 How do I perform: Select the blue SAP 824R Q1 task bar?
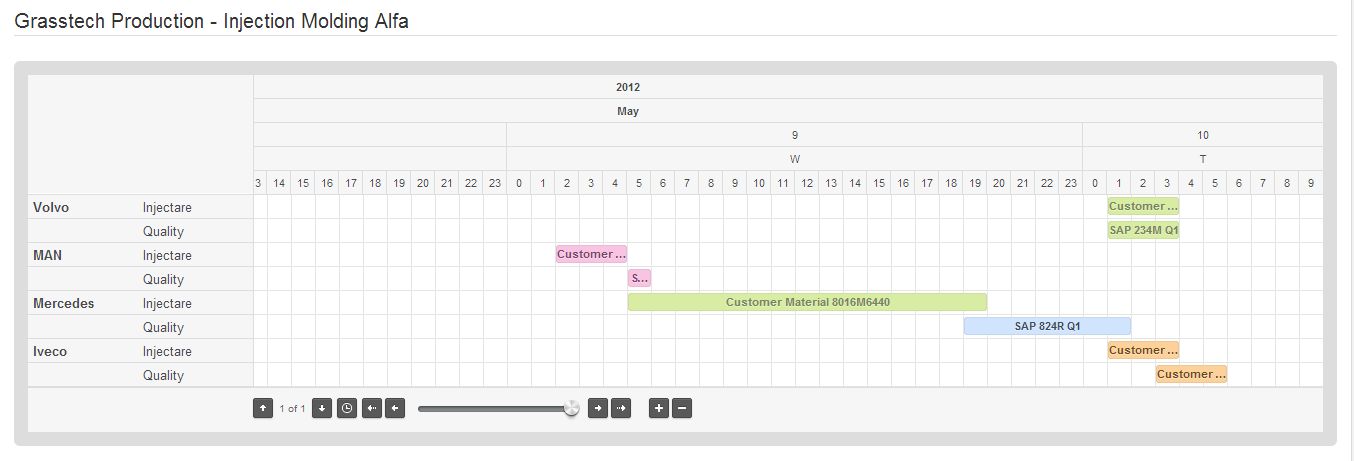tap(1047, 326)
